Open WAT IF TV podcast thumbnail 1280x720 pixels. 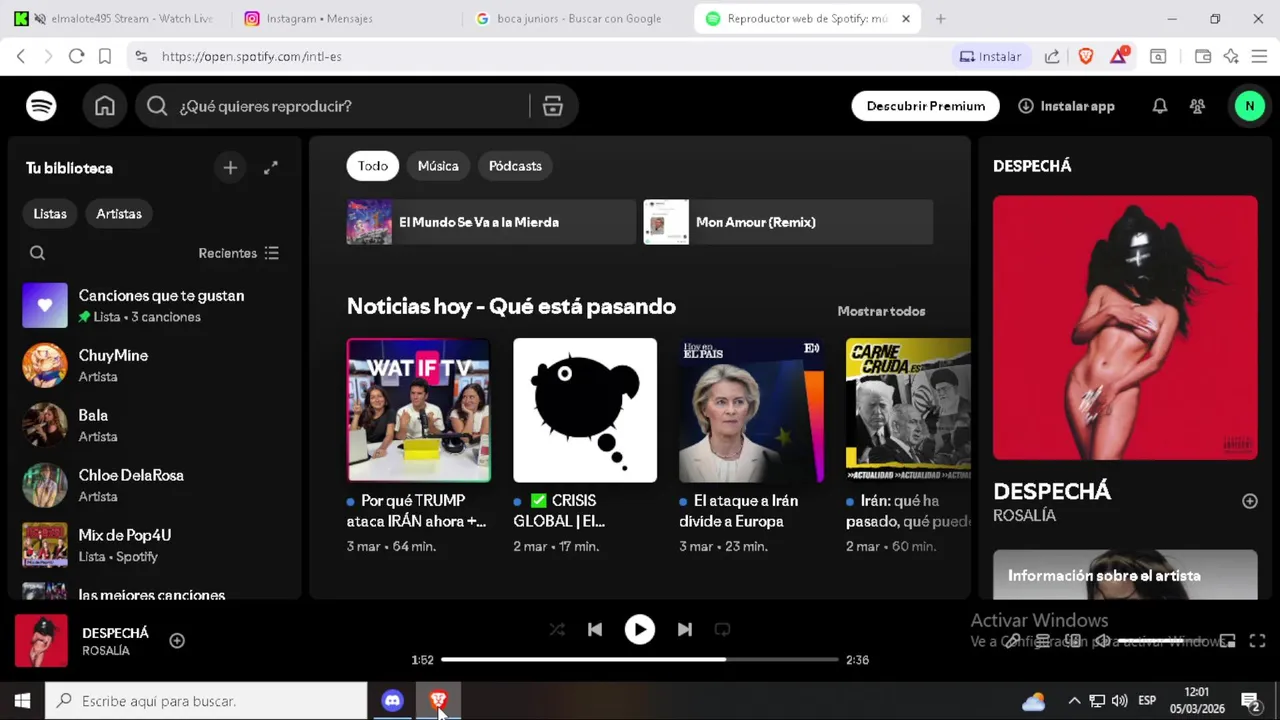[x=419, y=410]
